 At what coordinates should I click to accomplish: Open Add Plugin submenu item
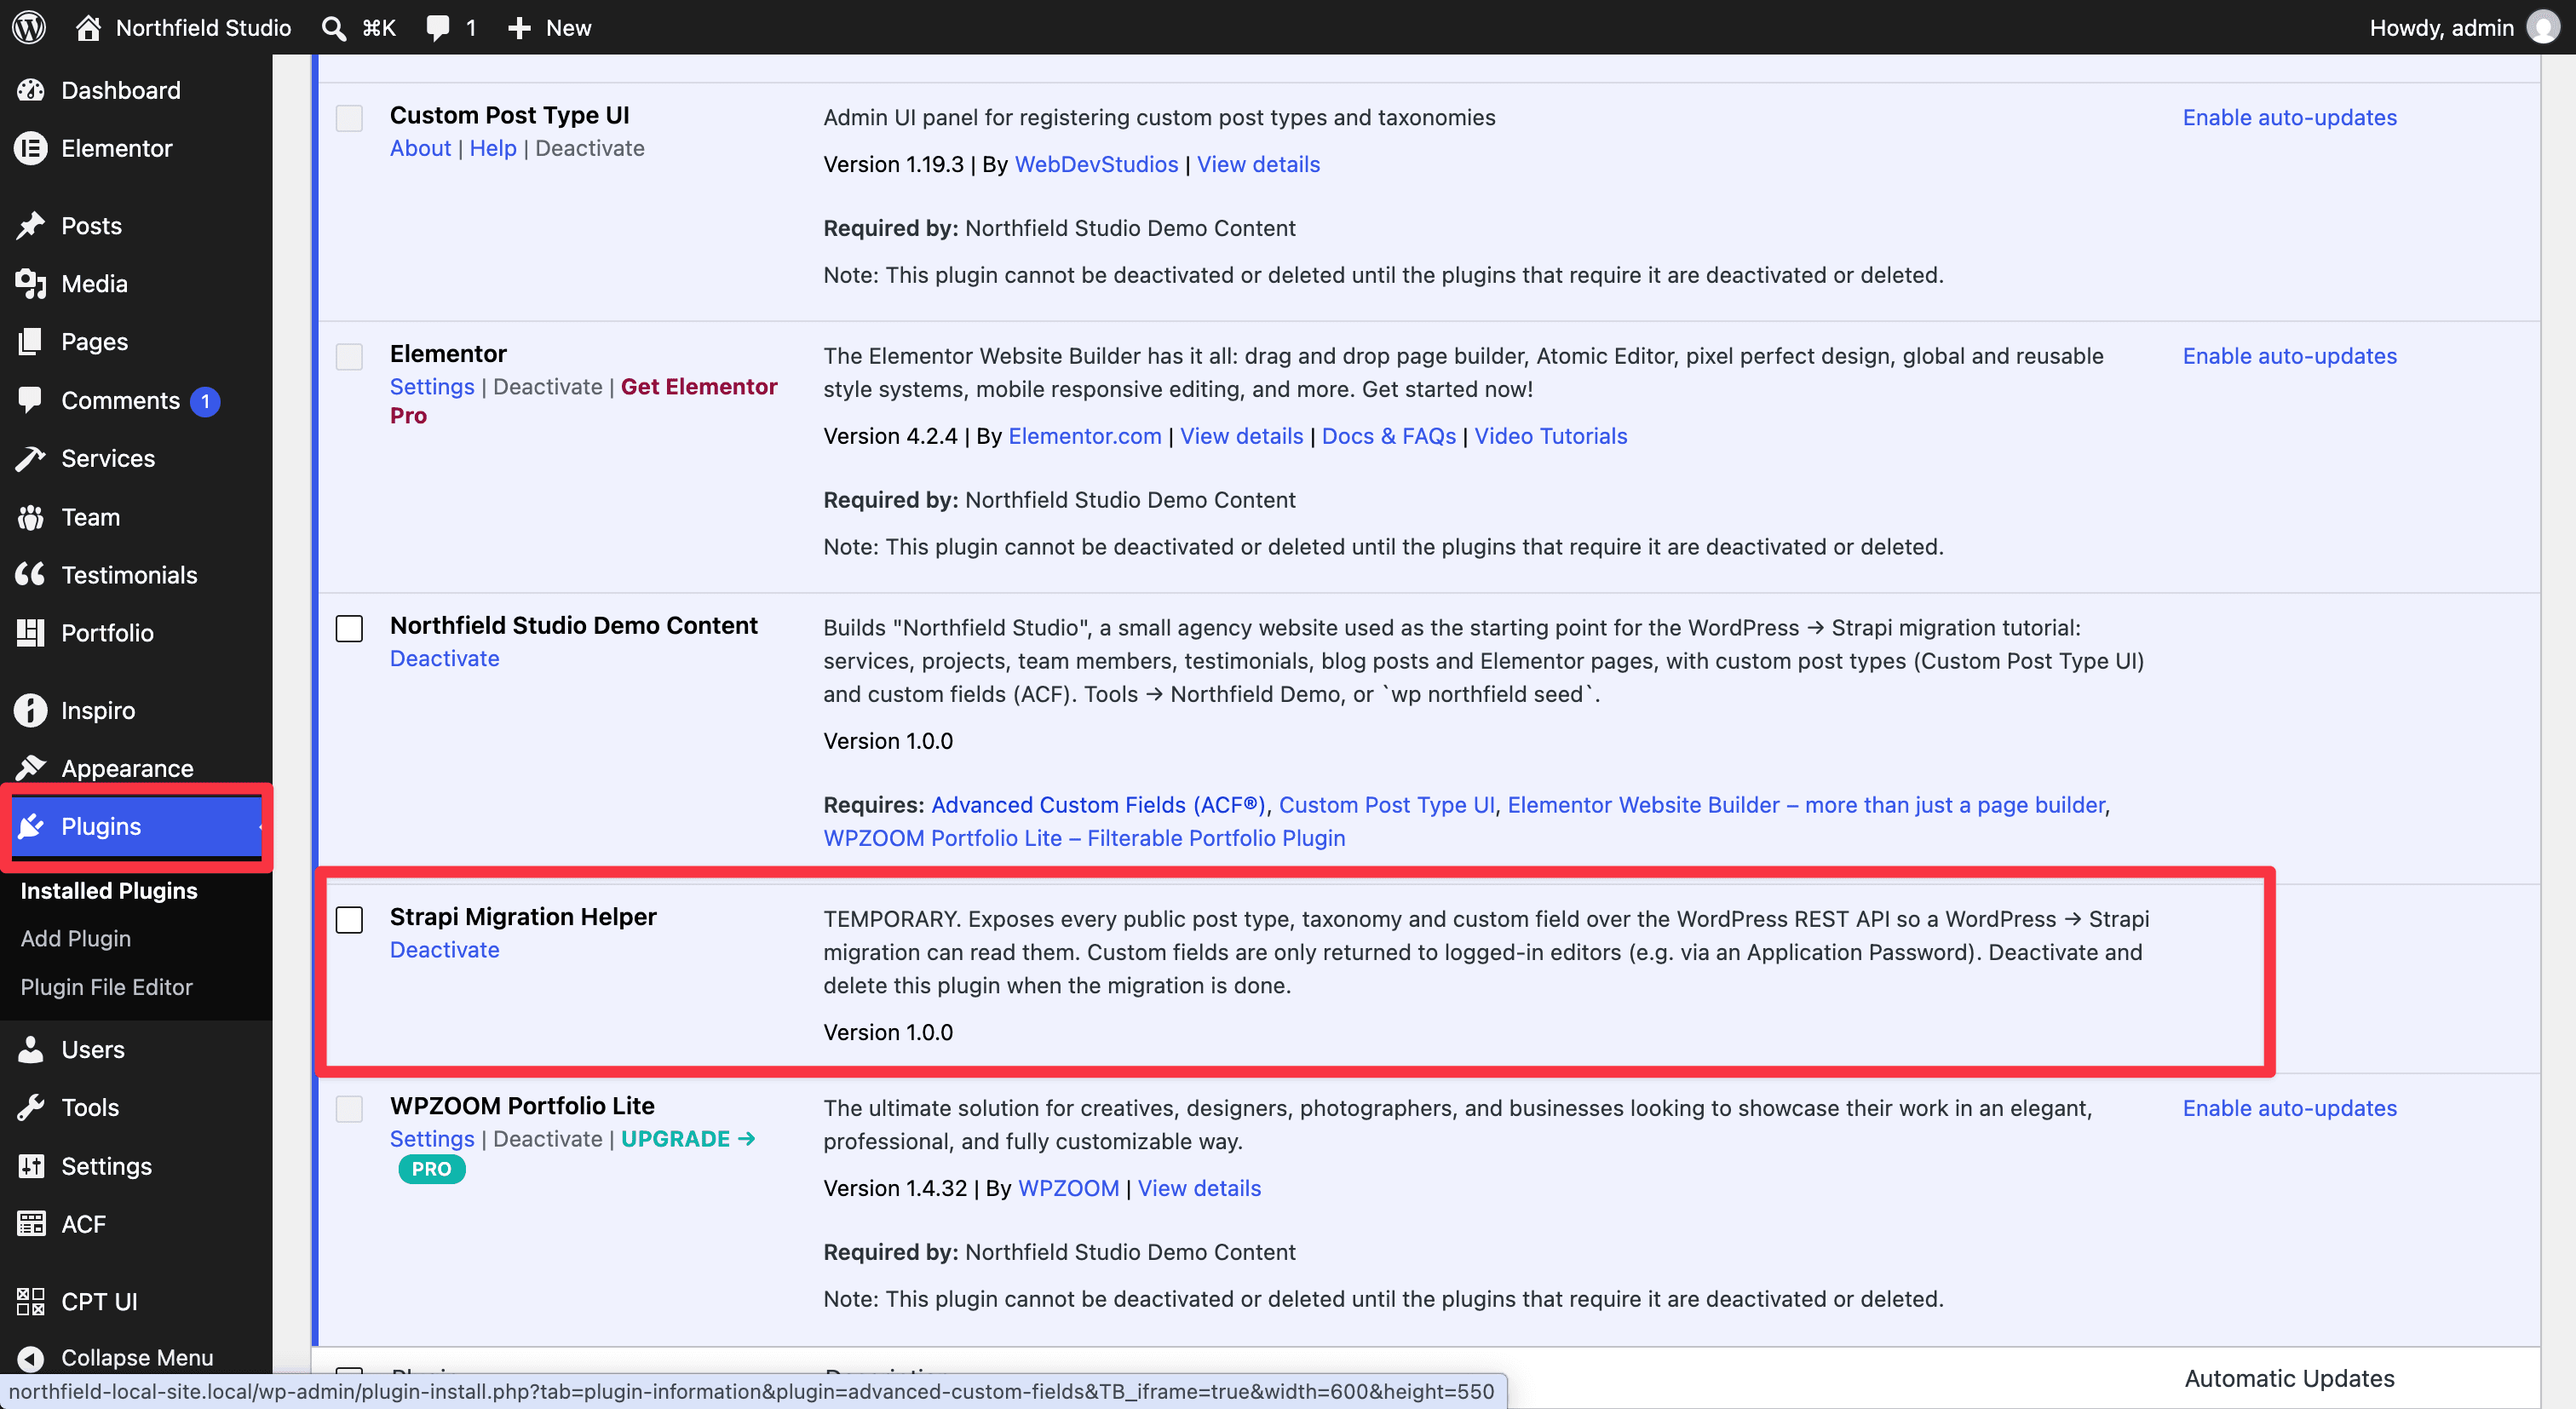coord(76,938)
